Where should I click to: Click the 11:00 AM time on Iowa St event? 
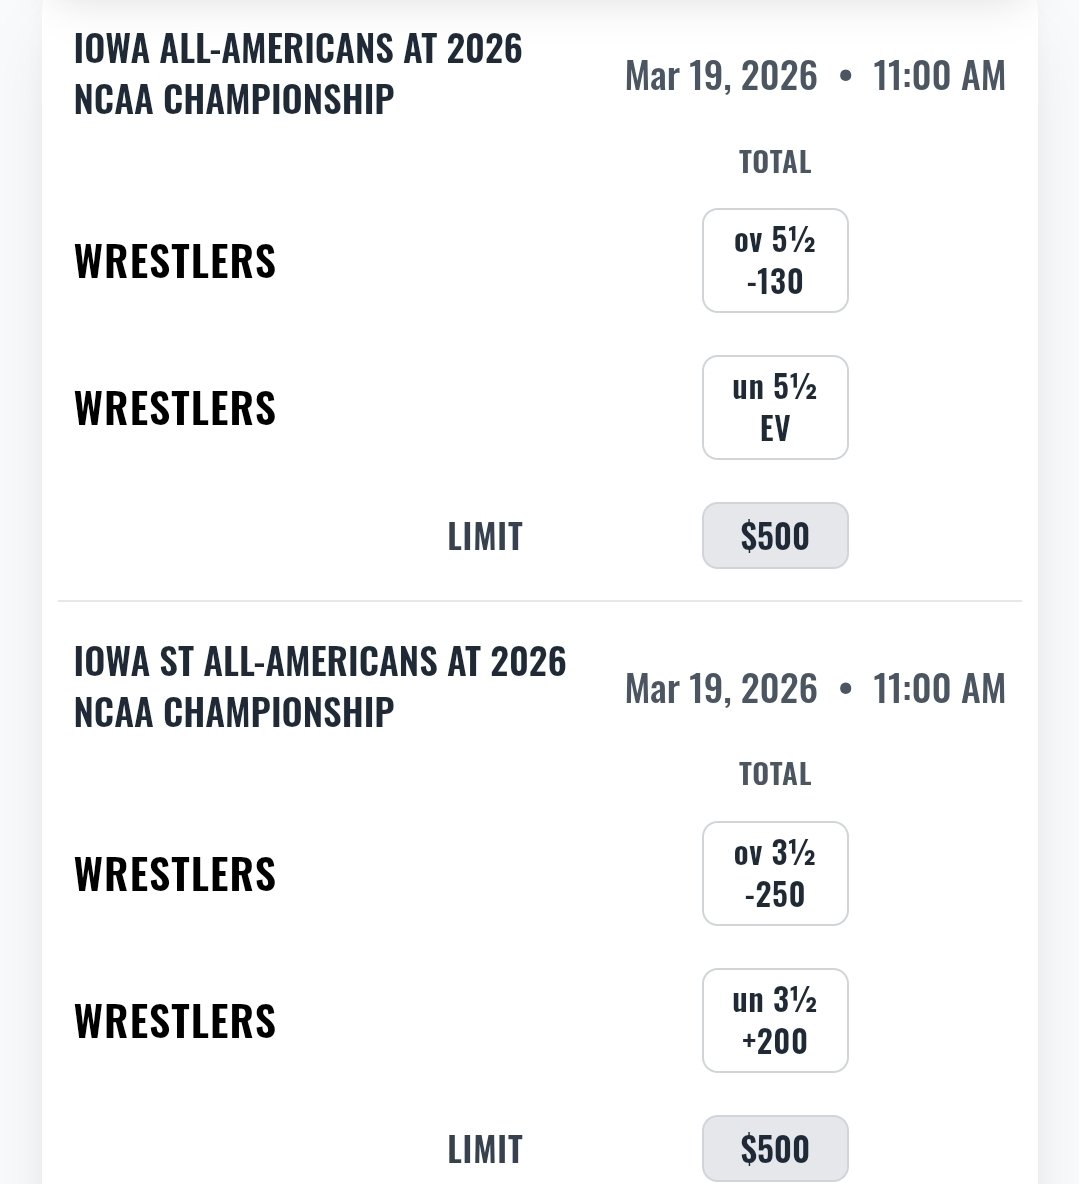click(x=939, y=689)
